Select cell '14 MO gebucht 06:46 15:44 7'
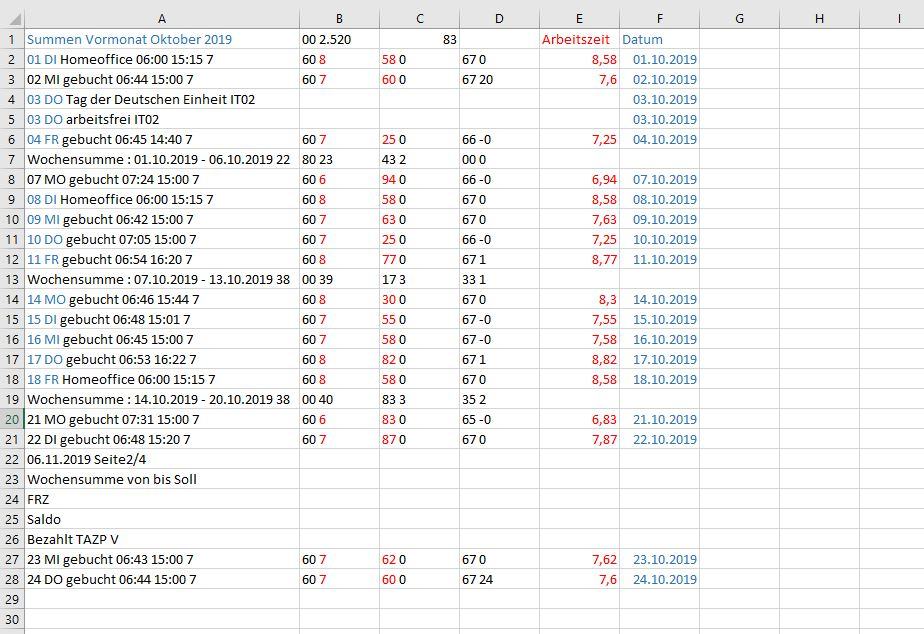 pos(161,299)
